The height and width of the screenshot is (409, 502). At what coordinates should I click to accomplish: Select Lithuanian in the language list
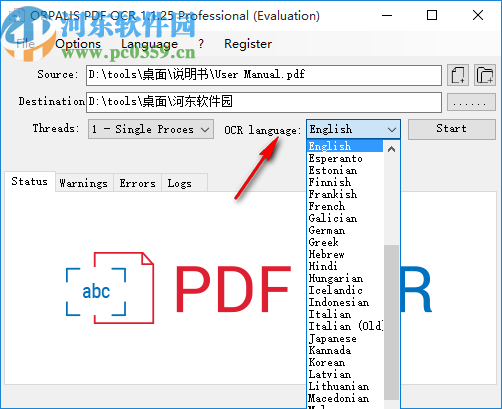[x=345, y=386]
